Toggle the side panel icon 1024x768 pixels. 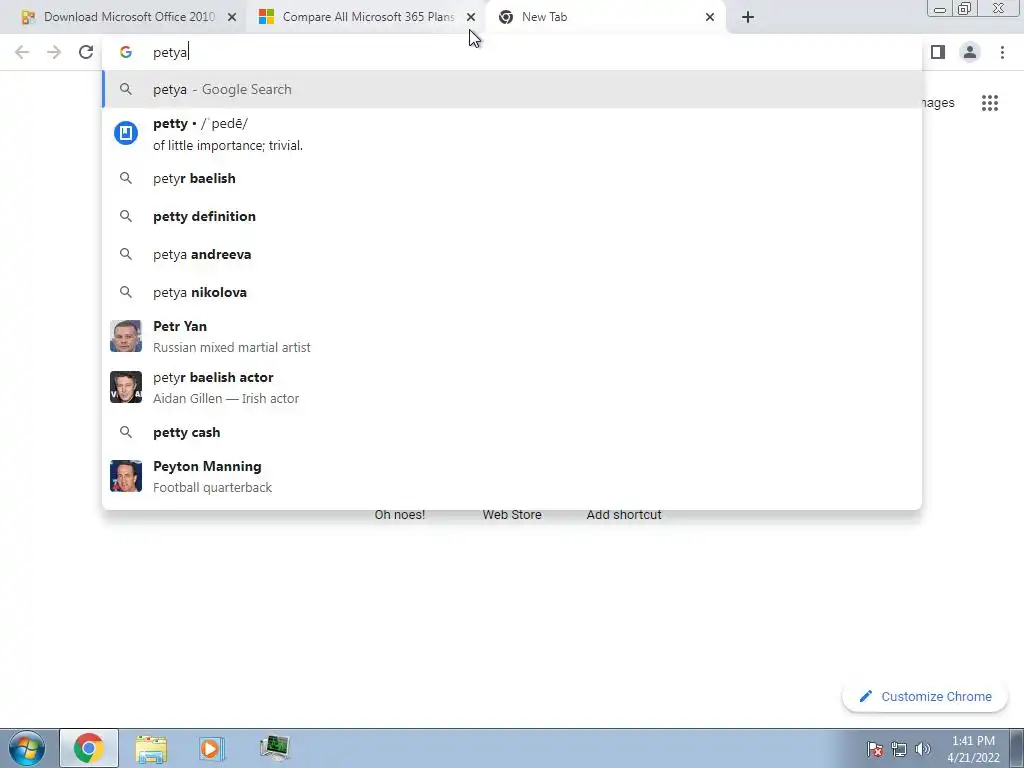click(x=938, y=52)
